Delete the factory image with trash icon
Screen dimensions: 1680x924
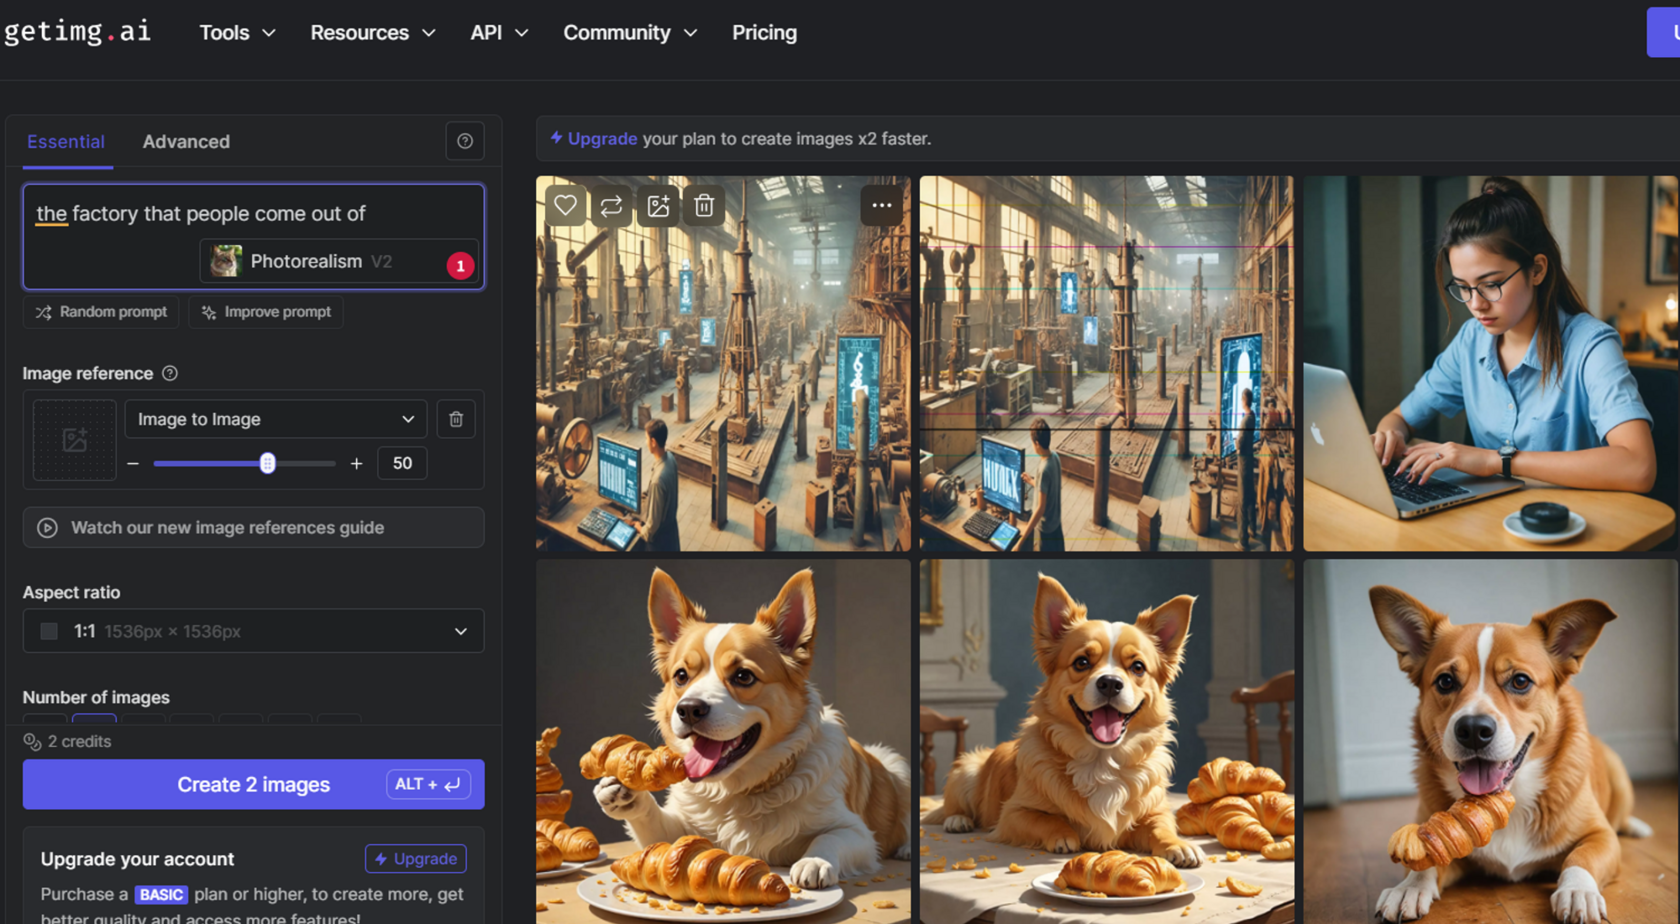704,206
